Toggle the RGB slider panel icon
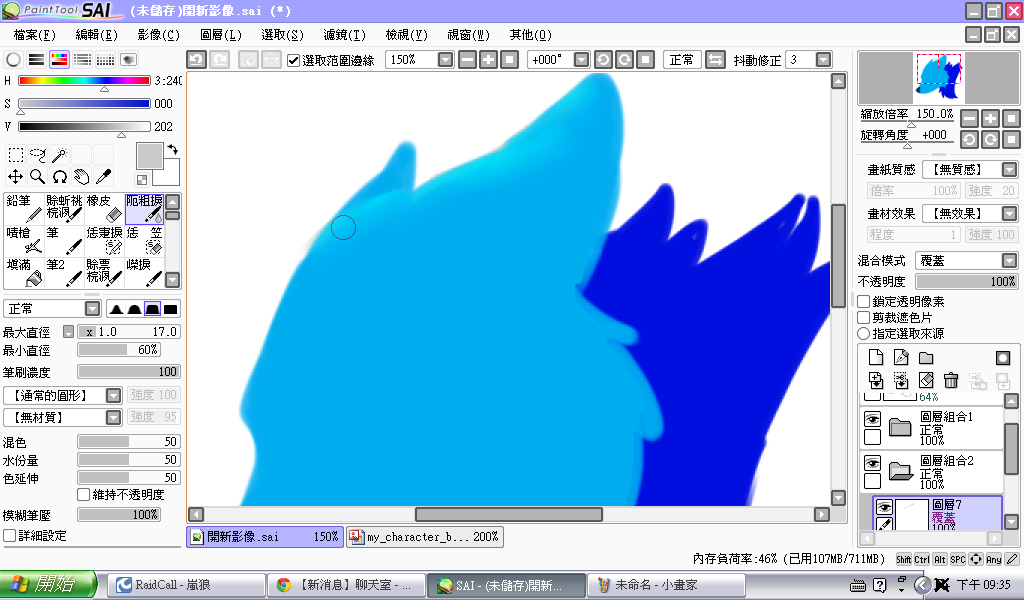The height and width of the screenshot is (600, 1024). click(x=37, y=59)
